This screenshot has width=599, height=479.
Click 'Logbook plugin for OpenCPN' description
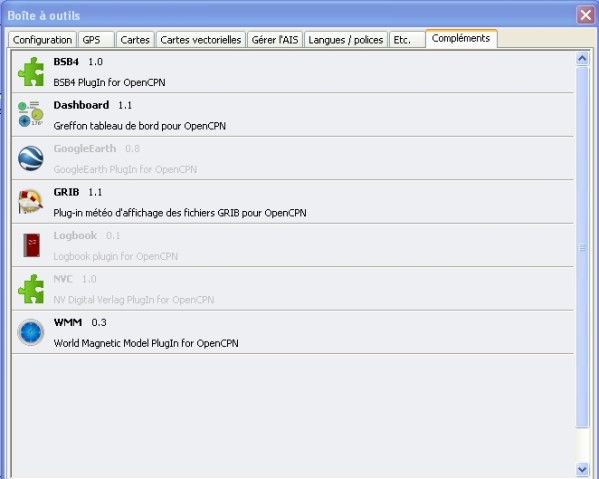[116, 256]
